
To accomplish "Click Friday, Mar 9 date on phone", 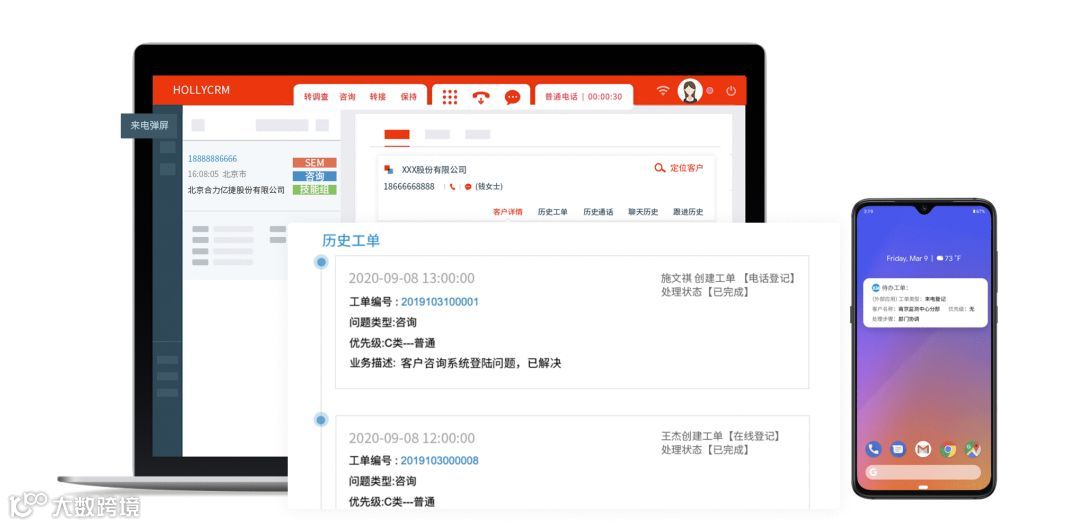I will pos(907,259).
